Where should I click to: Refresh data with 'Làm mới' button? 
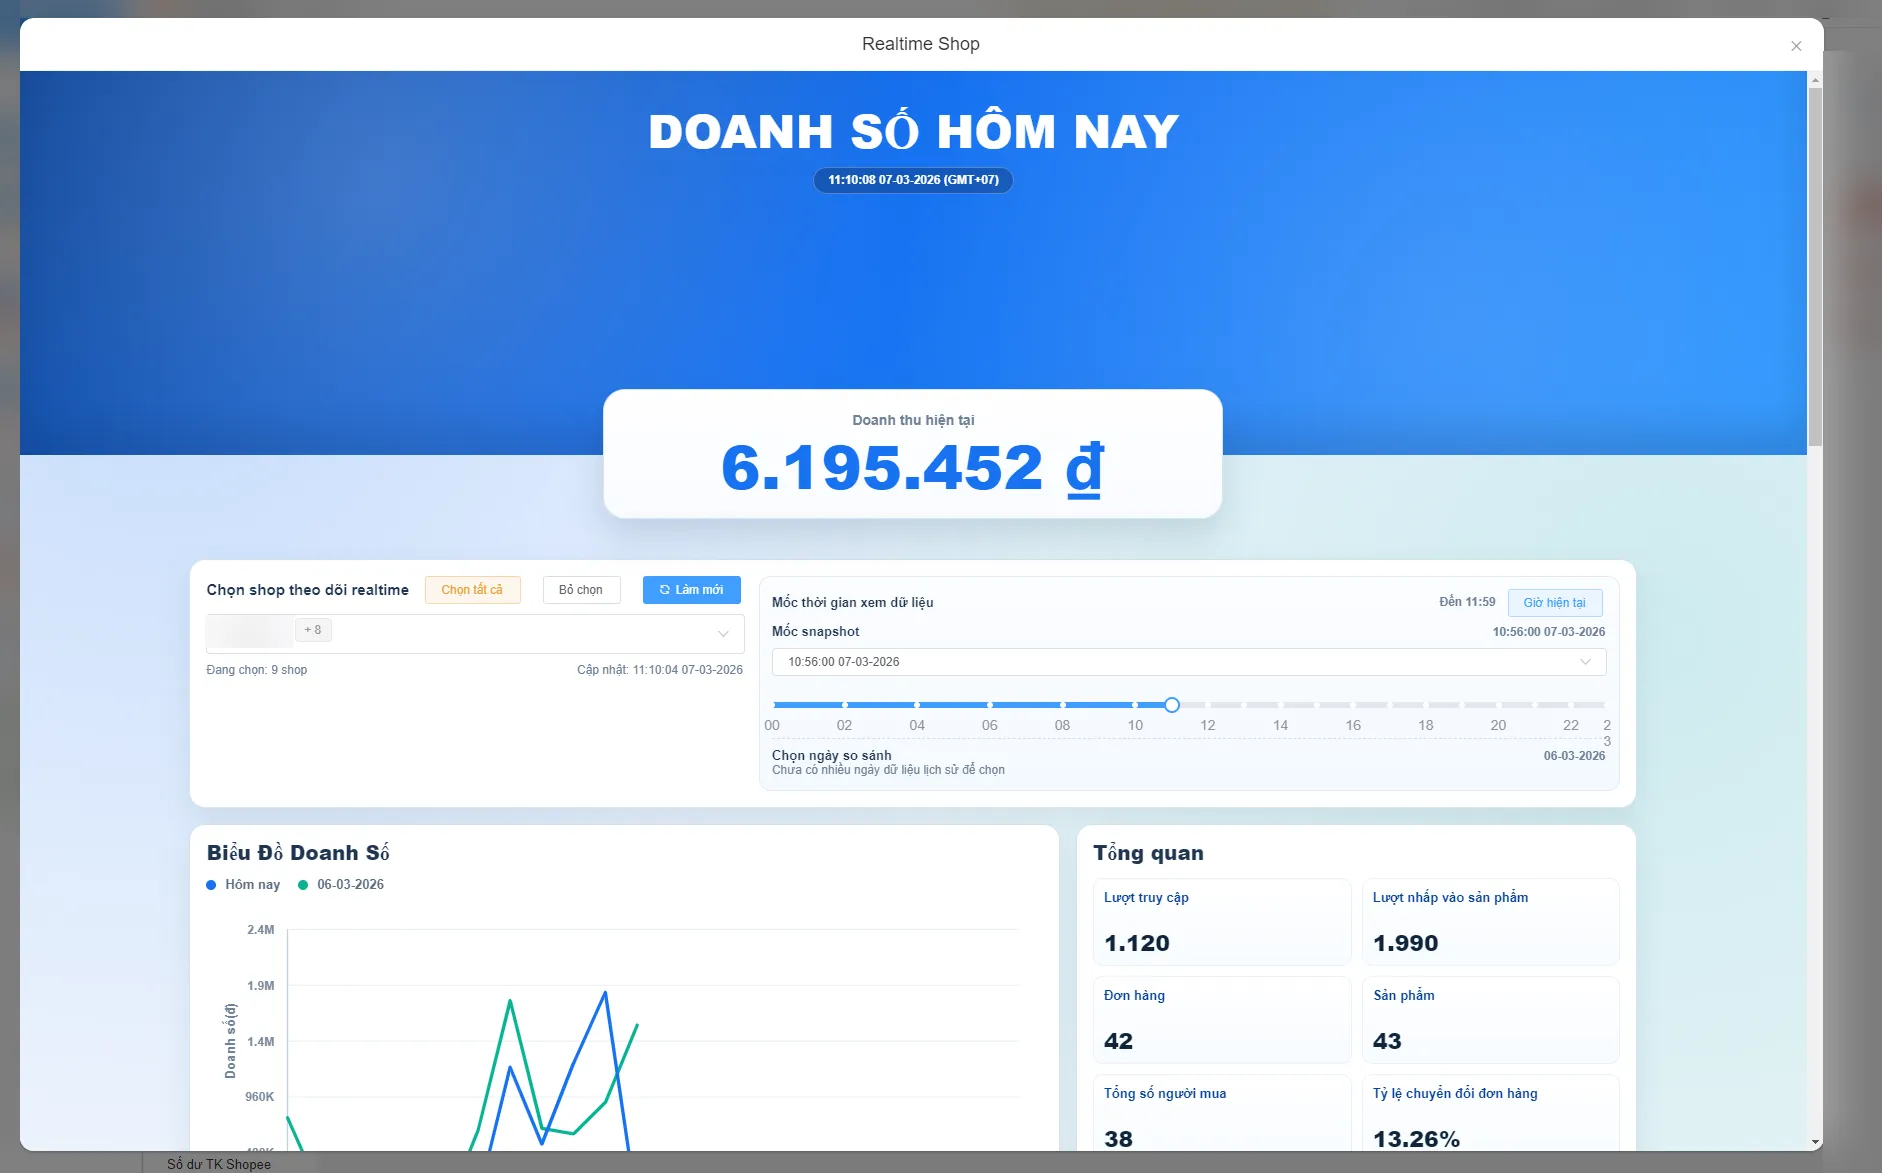(x=691, y=590)
